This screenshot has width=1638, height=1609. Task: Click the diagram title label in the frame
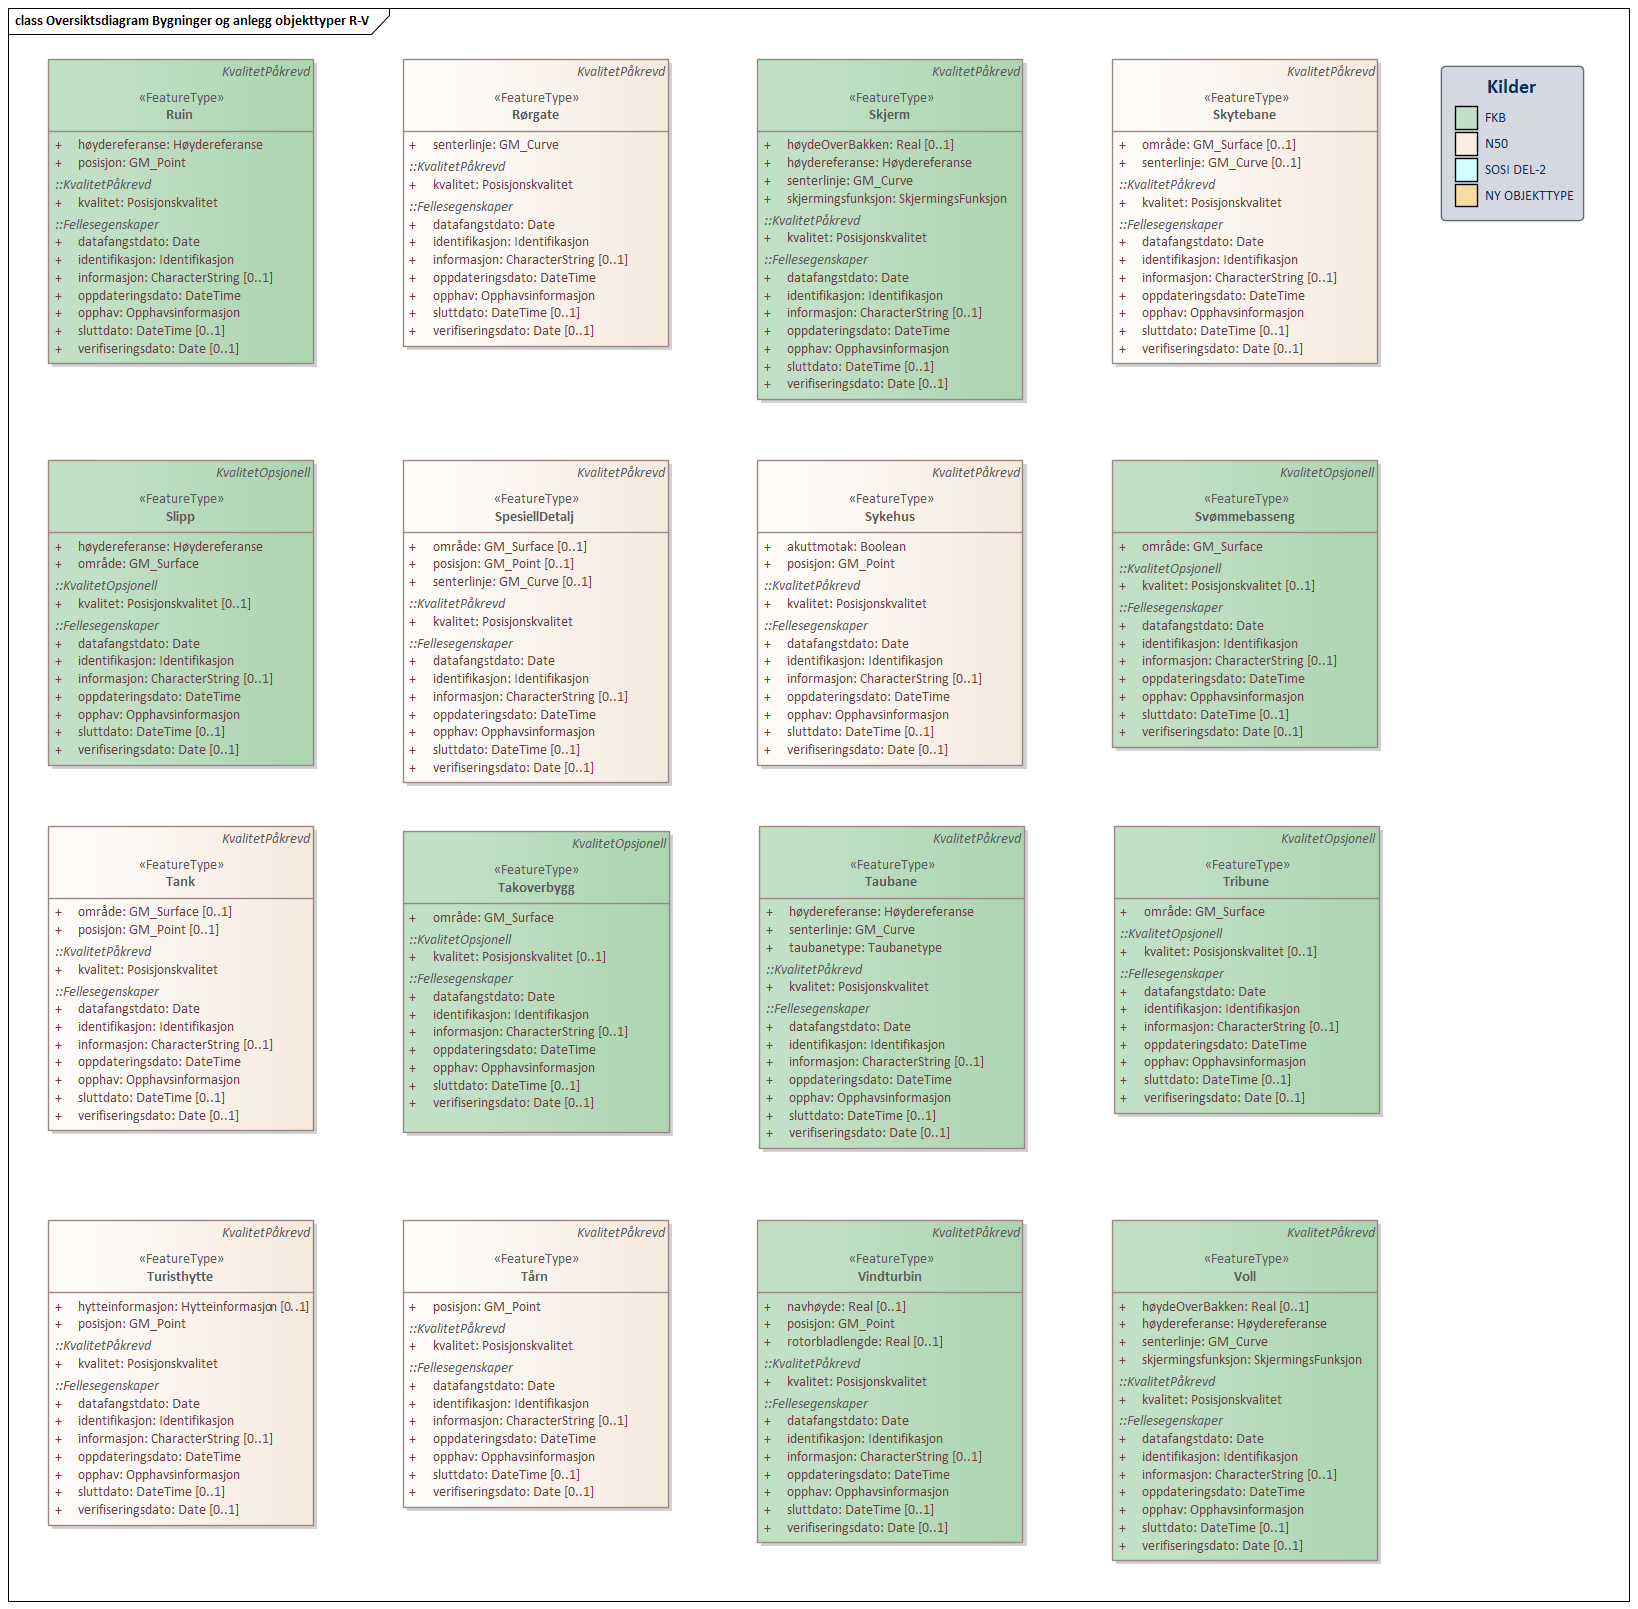click(192, 21)
